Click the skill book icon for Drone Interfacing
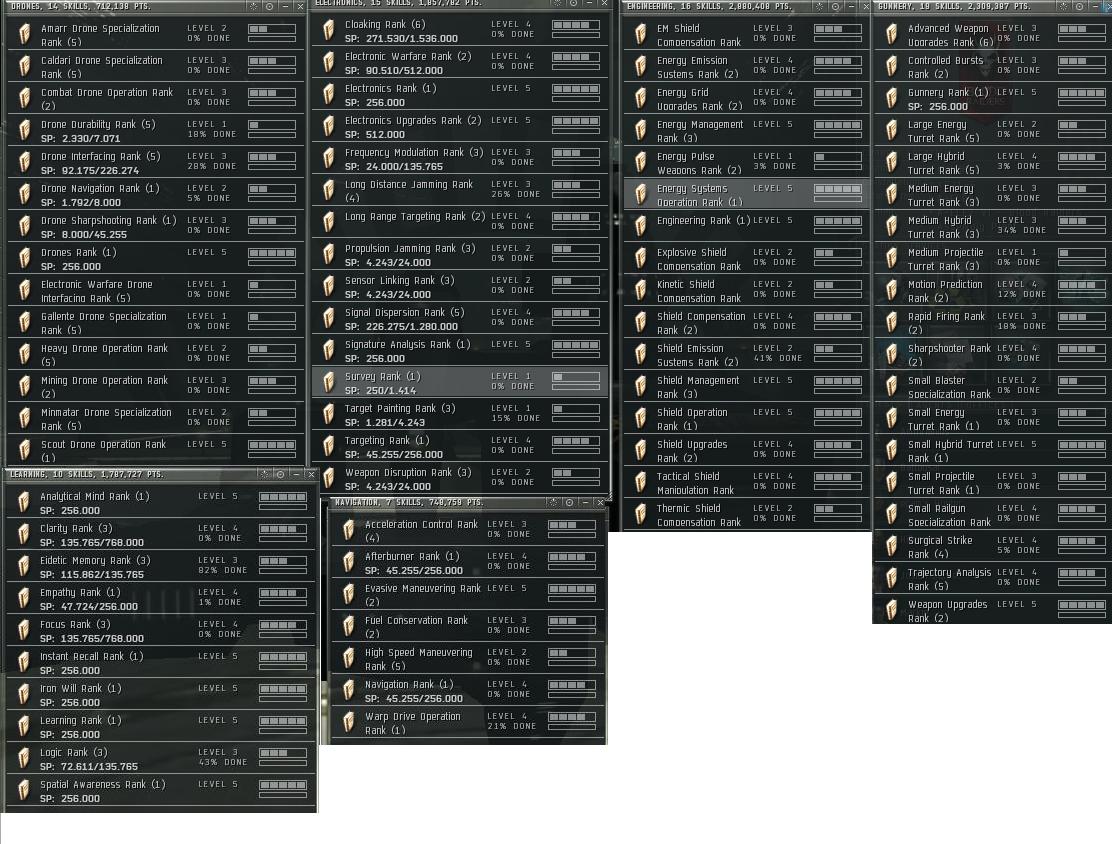This screenshot has height=844, width=1112. click(25, 162)
